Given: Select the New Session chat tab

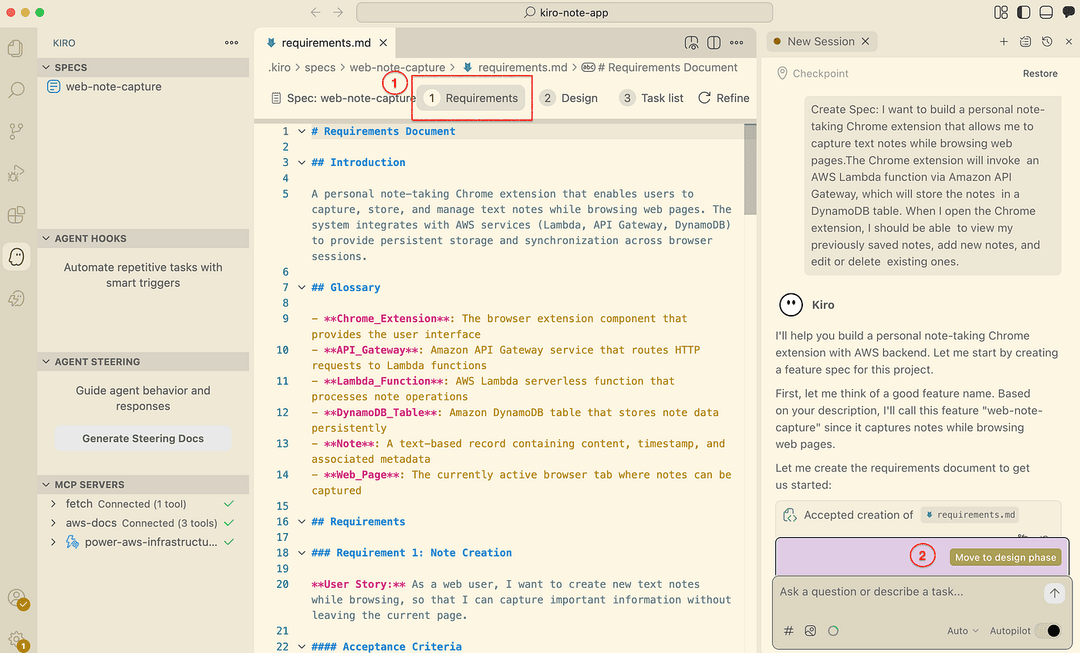Looking at the screenshot, I should (820, 41).
